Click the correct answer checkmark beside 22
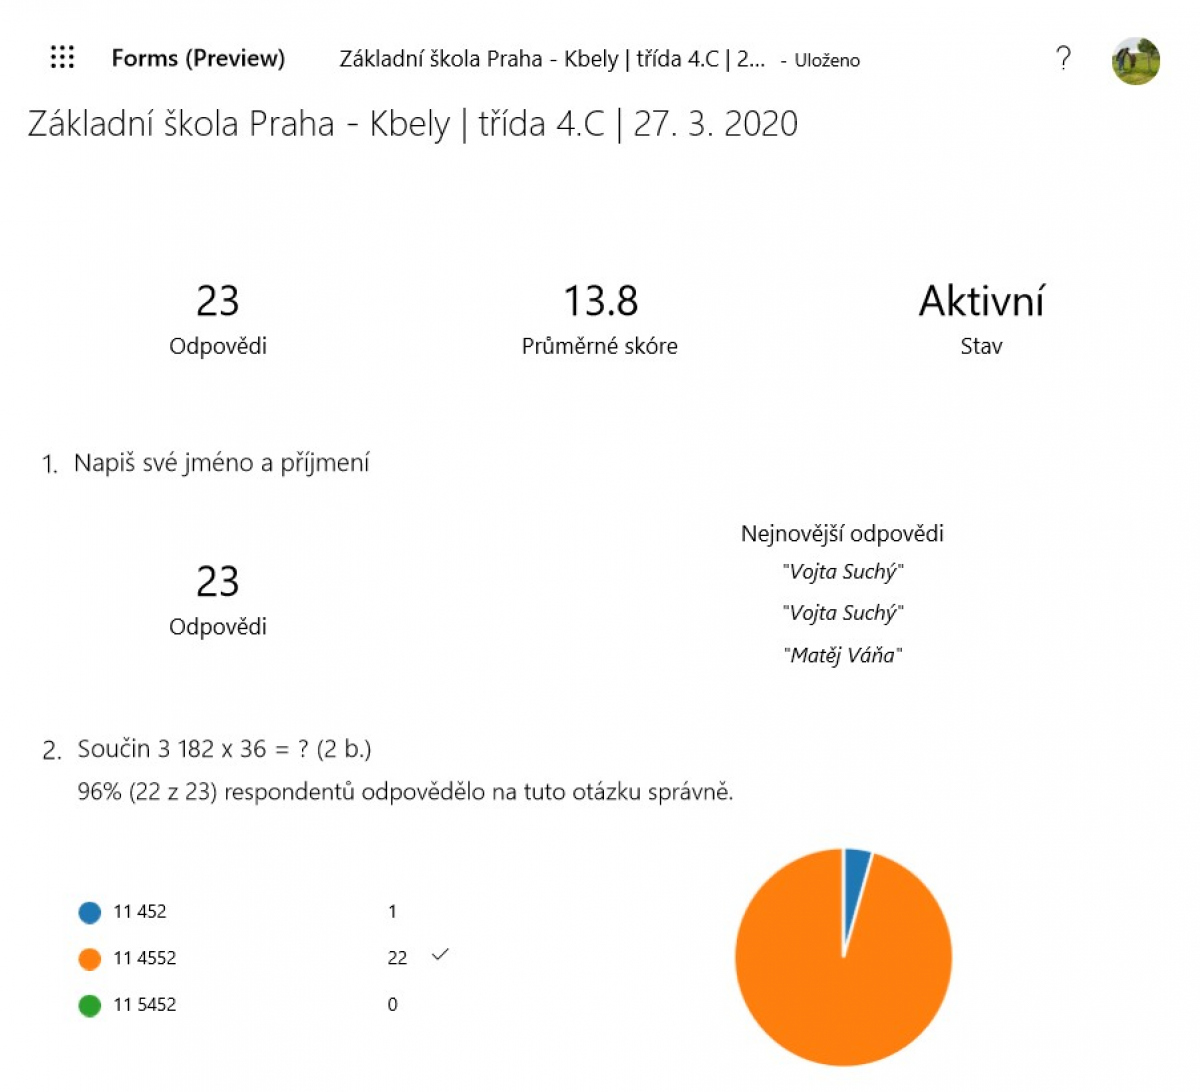The image size is (1200, 1092). (x=440, y=955)
